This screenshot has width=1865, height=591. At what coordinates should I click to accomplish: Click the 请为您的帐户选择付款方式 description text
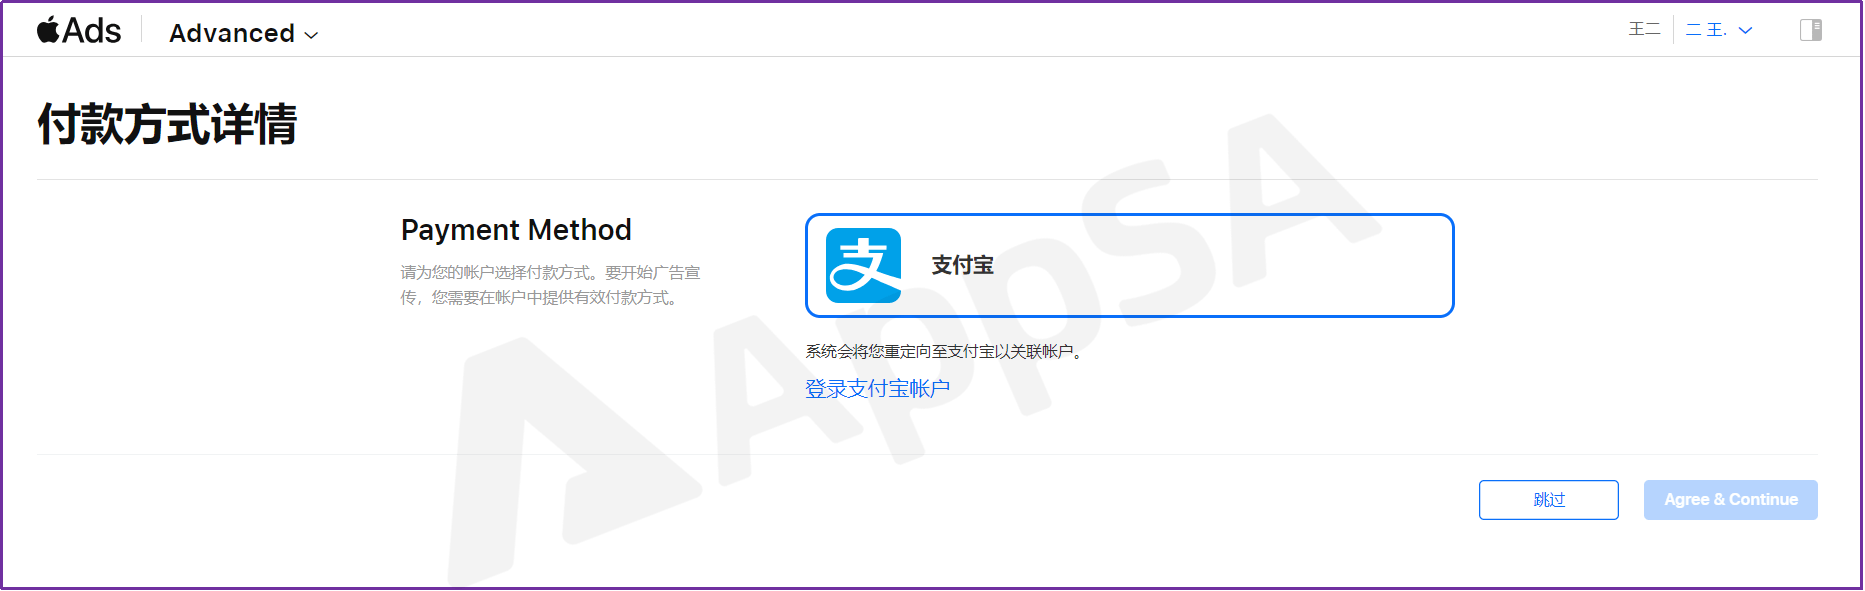click(551, 285)
